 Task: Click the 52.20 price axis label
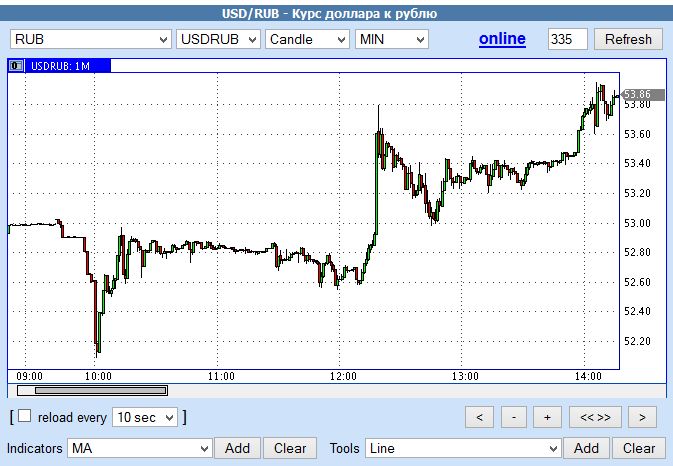point(637,341)
